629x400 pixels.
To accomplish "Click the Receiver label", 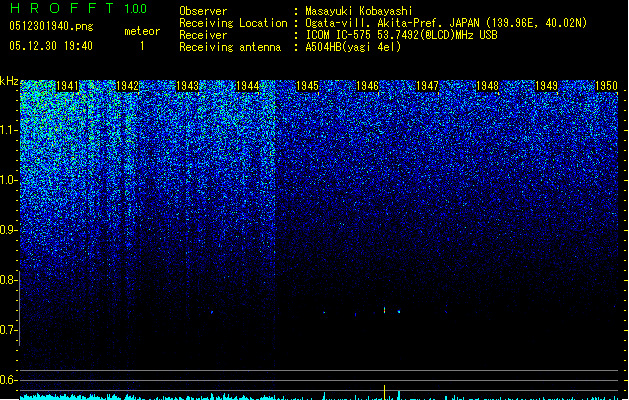I will (203, 35).
